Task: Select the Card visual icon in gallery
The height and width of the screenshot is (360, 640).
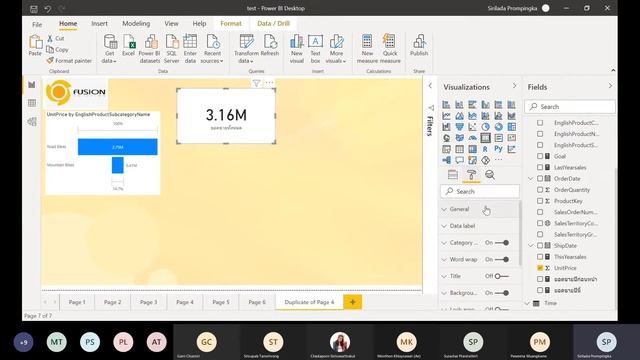Action: [485, 138]
